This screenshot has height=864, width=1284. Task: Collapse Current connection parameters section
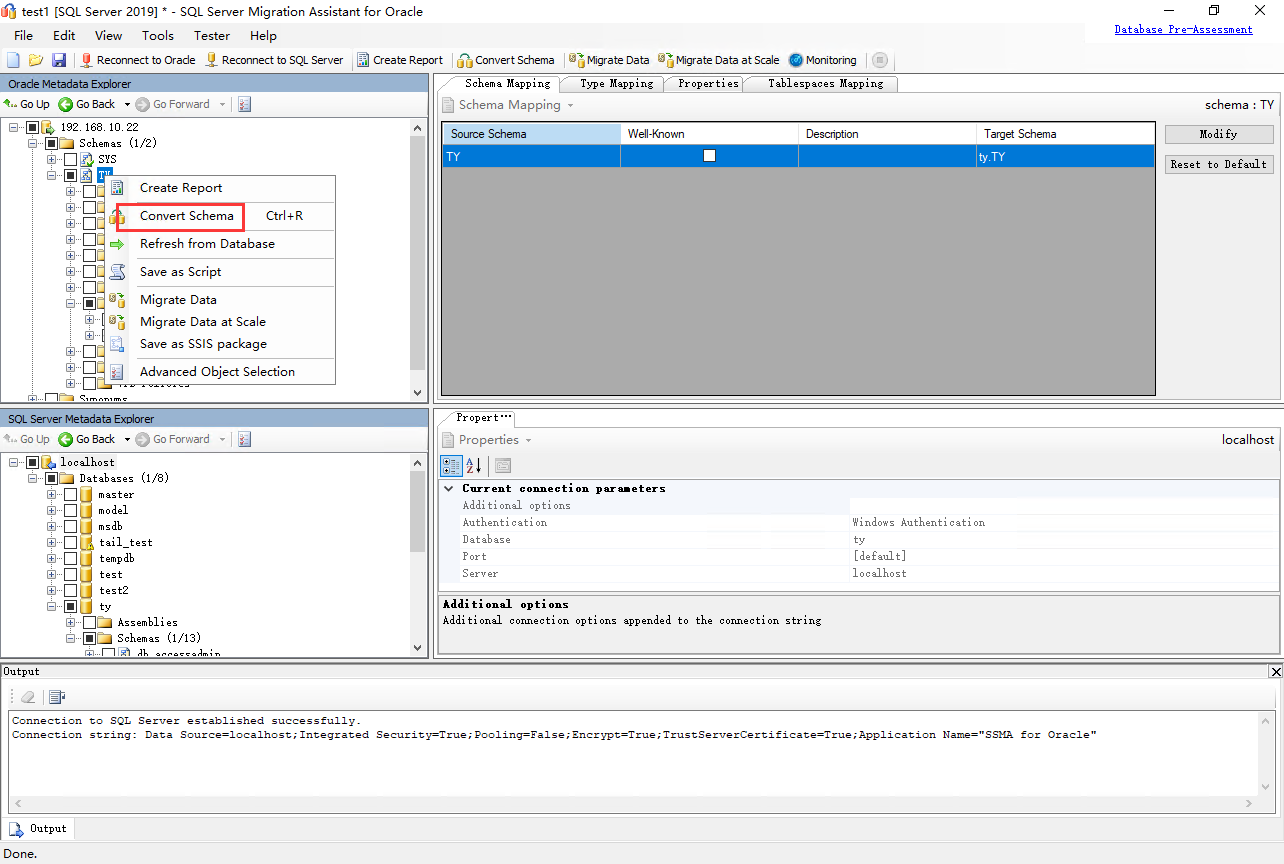click(x=449, y=489)
